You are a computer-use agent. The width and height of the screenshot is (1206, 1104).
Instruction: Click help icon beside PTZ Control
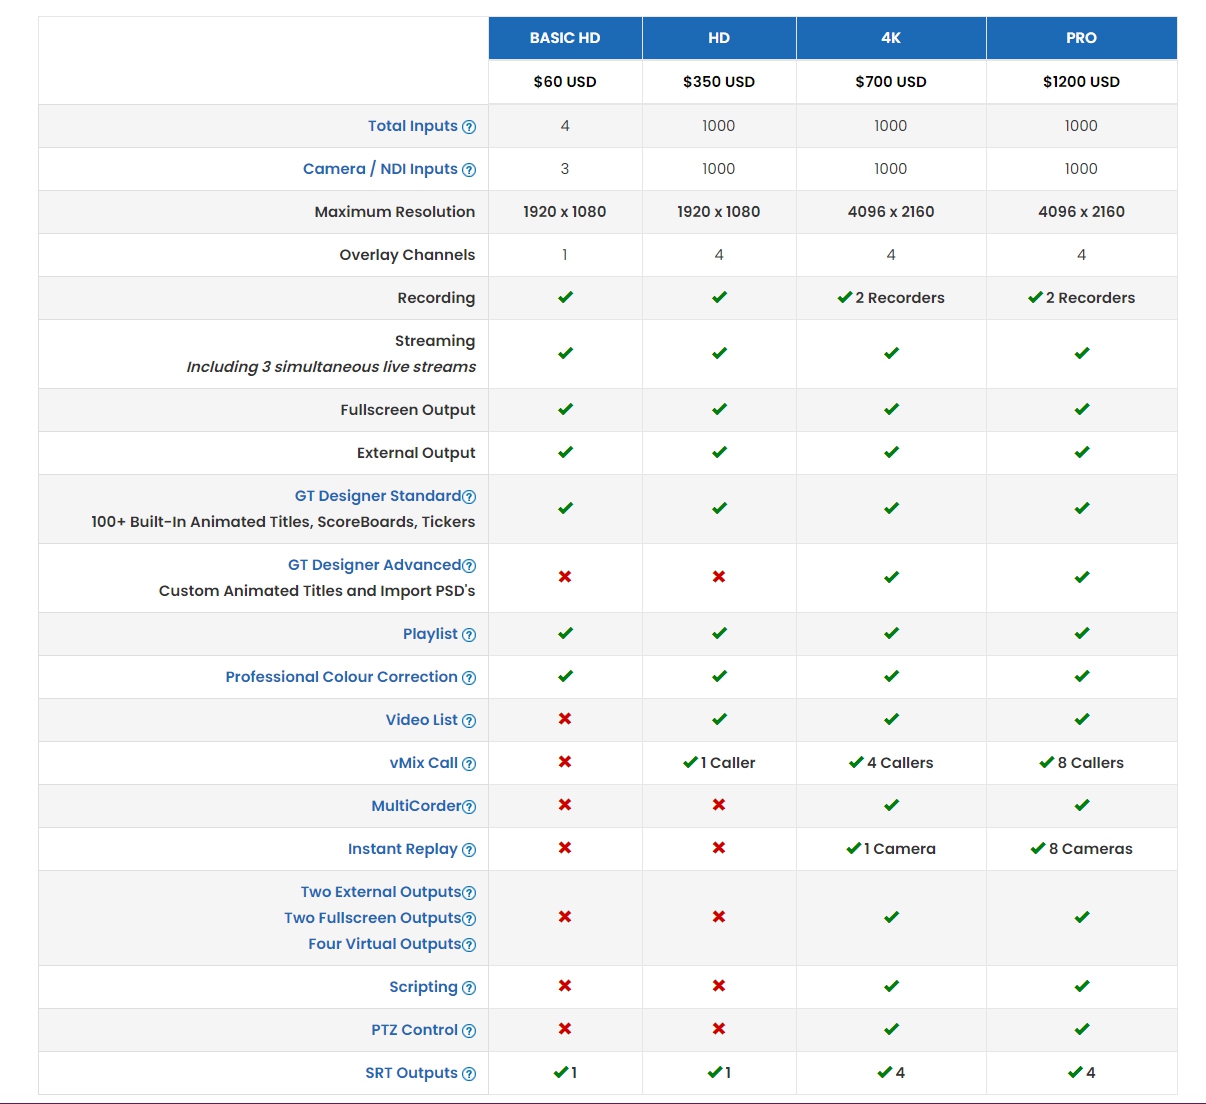click(469, 1031)
